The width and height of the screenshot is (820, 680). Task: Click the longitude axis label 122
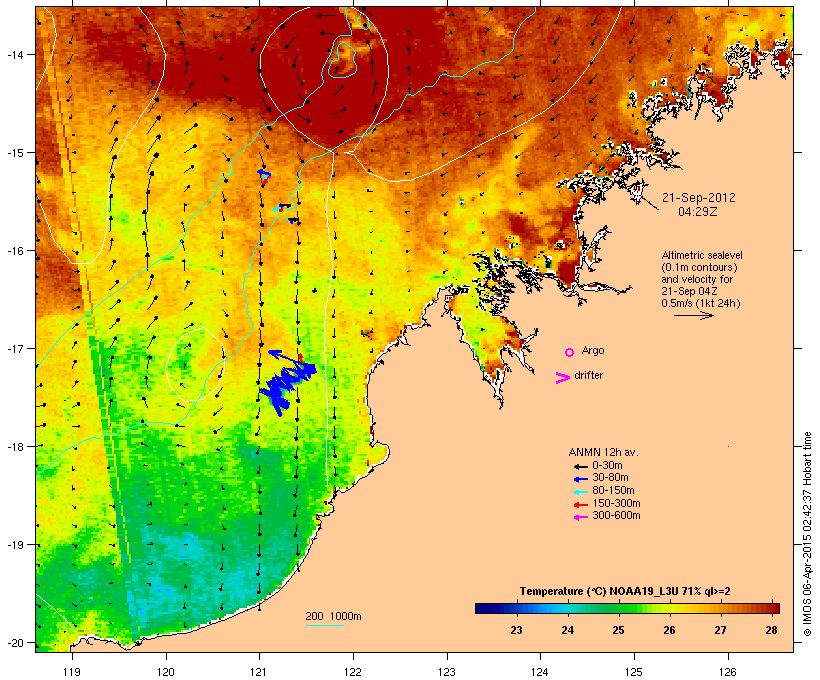click(353, 672)
